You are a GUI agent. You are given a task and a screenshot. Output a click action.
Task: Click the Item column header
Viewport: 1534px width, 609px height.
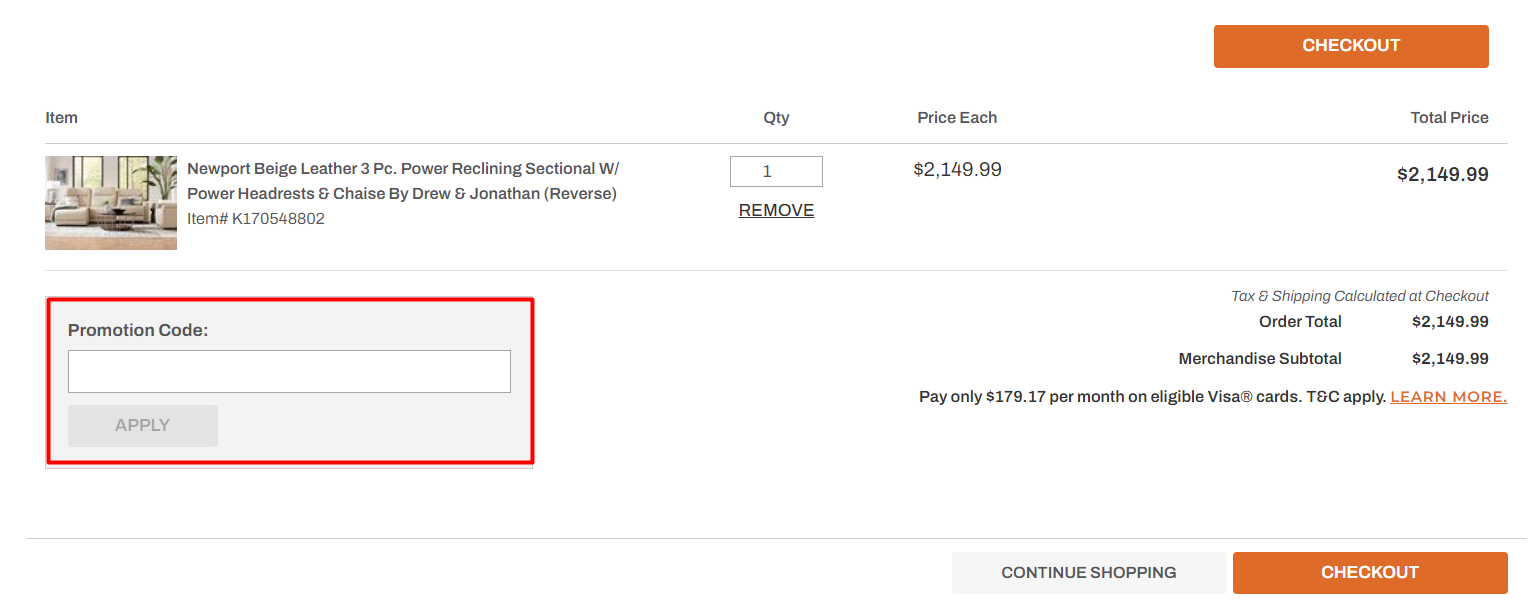coord(61,118)
